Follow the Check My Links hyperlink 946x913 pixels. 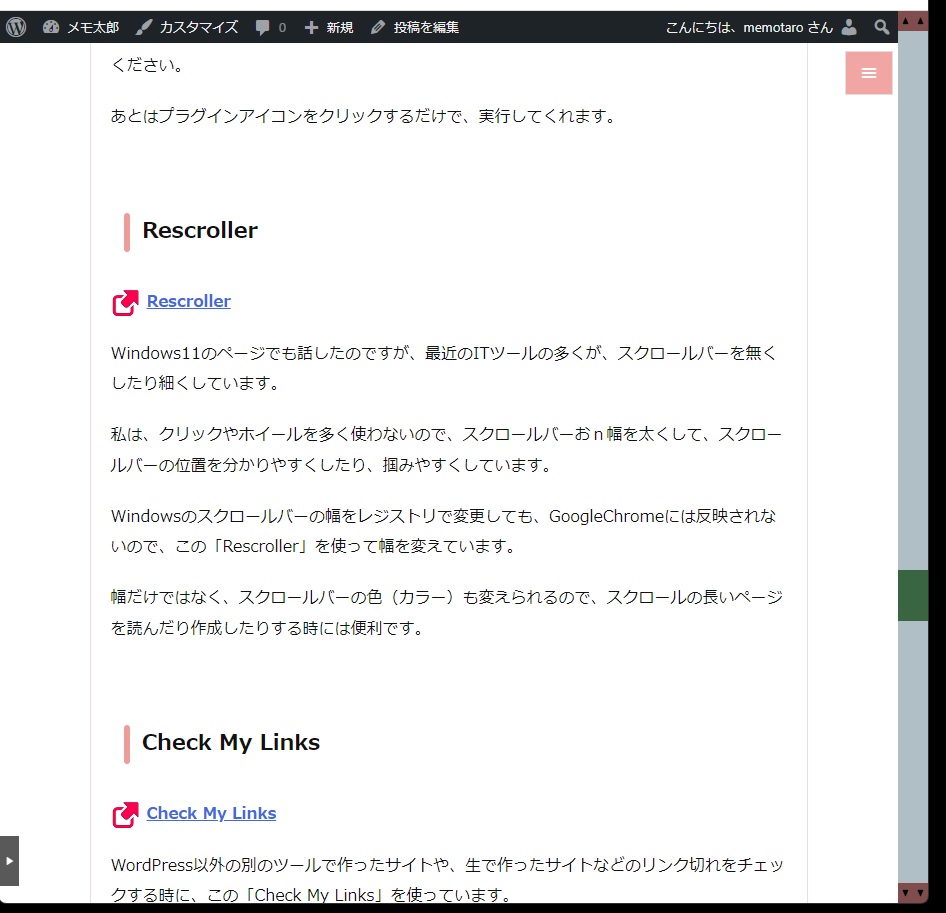pyautogui.click(x=211, y=813)
